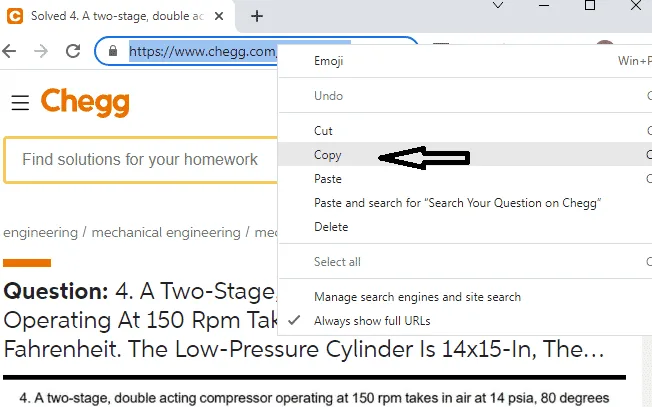
Task: Choose Select all in the context menu
Action: [x=464, y=262]
